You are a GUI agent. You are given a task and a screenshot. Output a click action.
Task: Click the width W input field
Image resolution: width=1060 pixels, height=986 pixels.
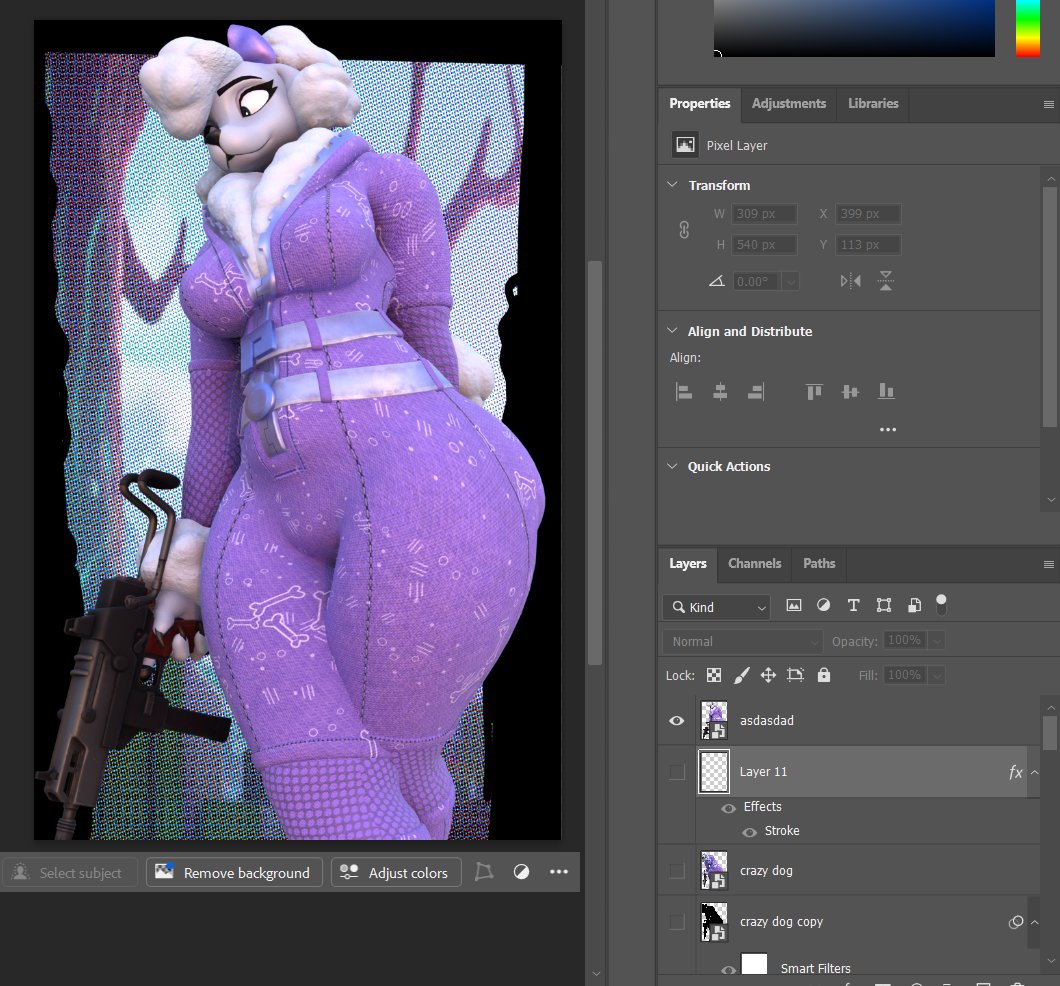pos(764,214)
